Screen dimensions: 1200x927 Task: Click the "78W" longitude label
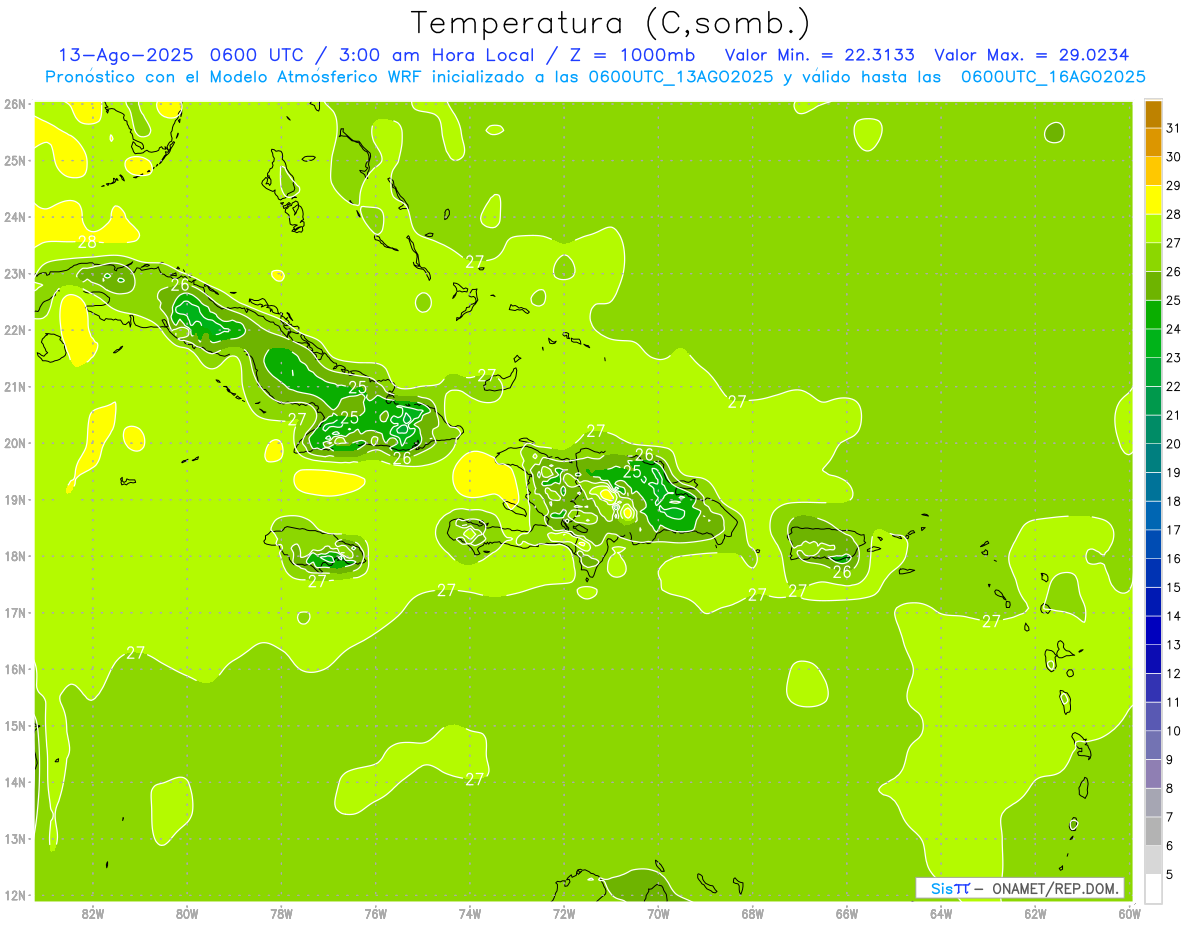(282, 913)
